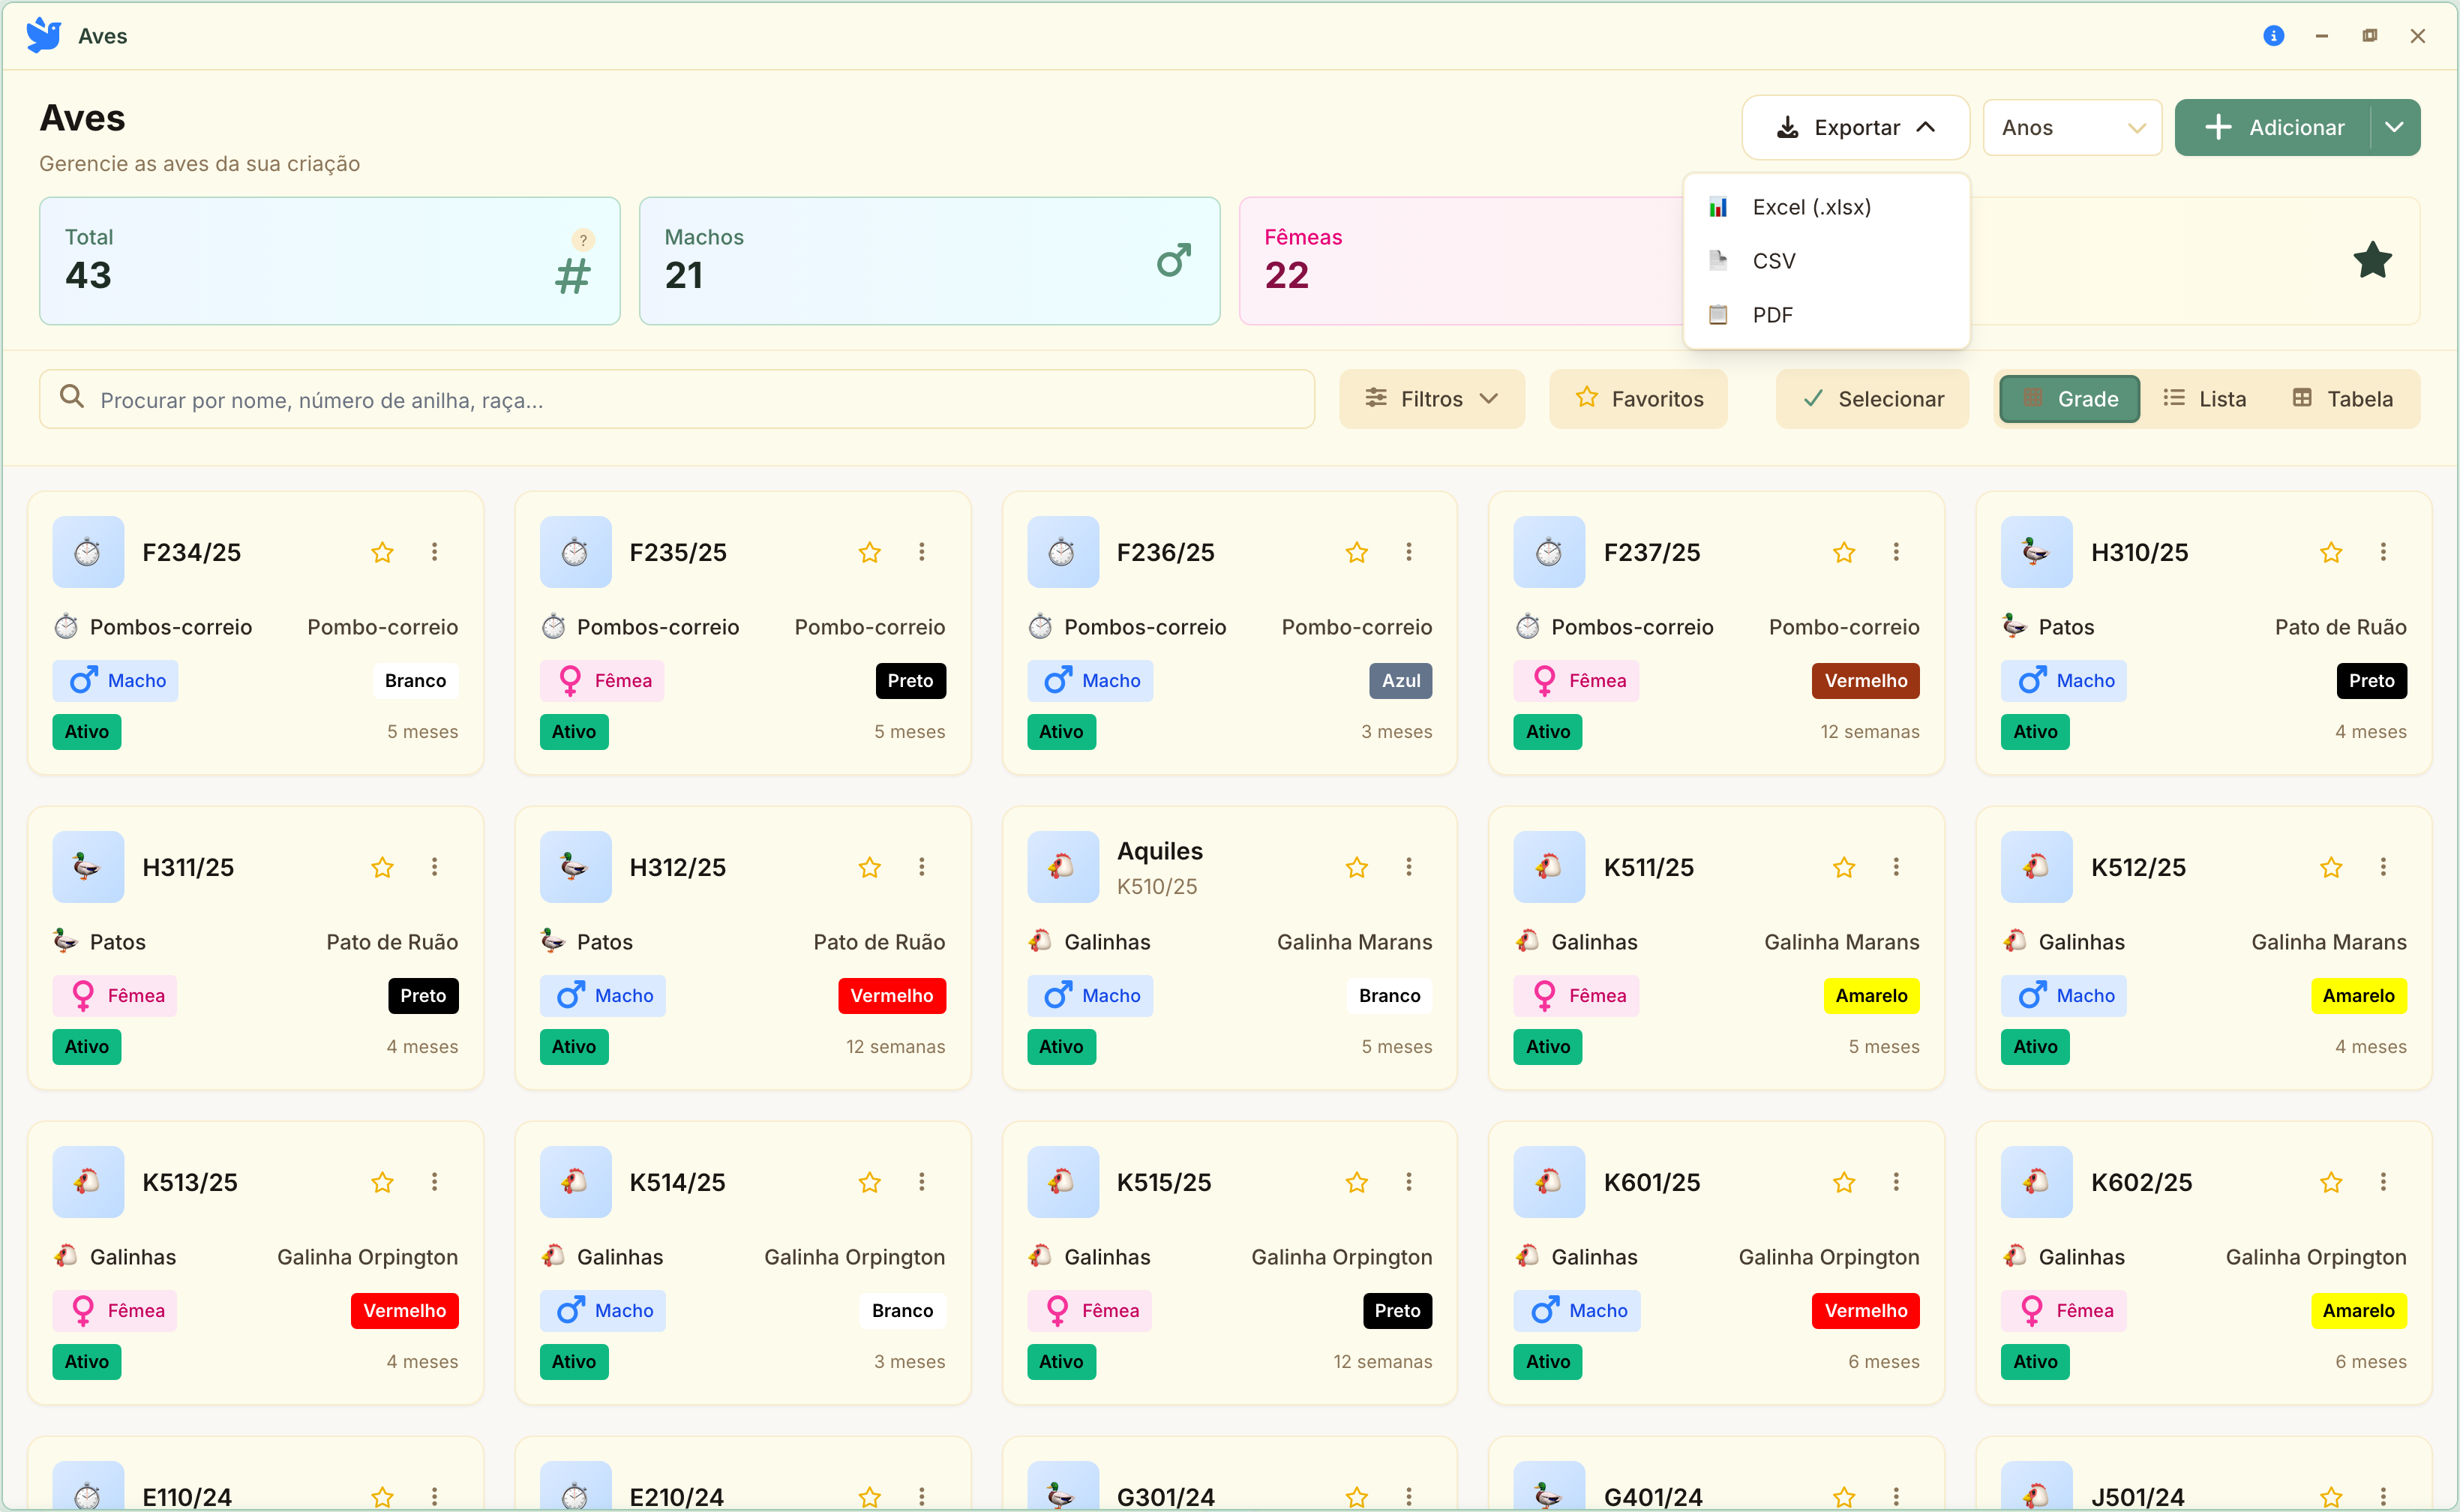This screenshot has width=2460, height=1512.
Task: Open the three-dot menu for K513/25
Action: [434, 1182]
